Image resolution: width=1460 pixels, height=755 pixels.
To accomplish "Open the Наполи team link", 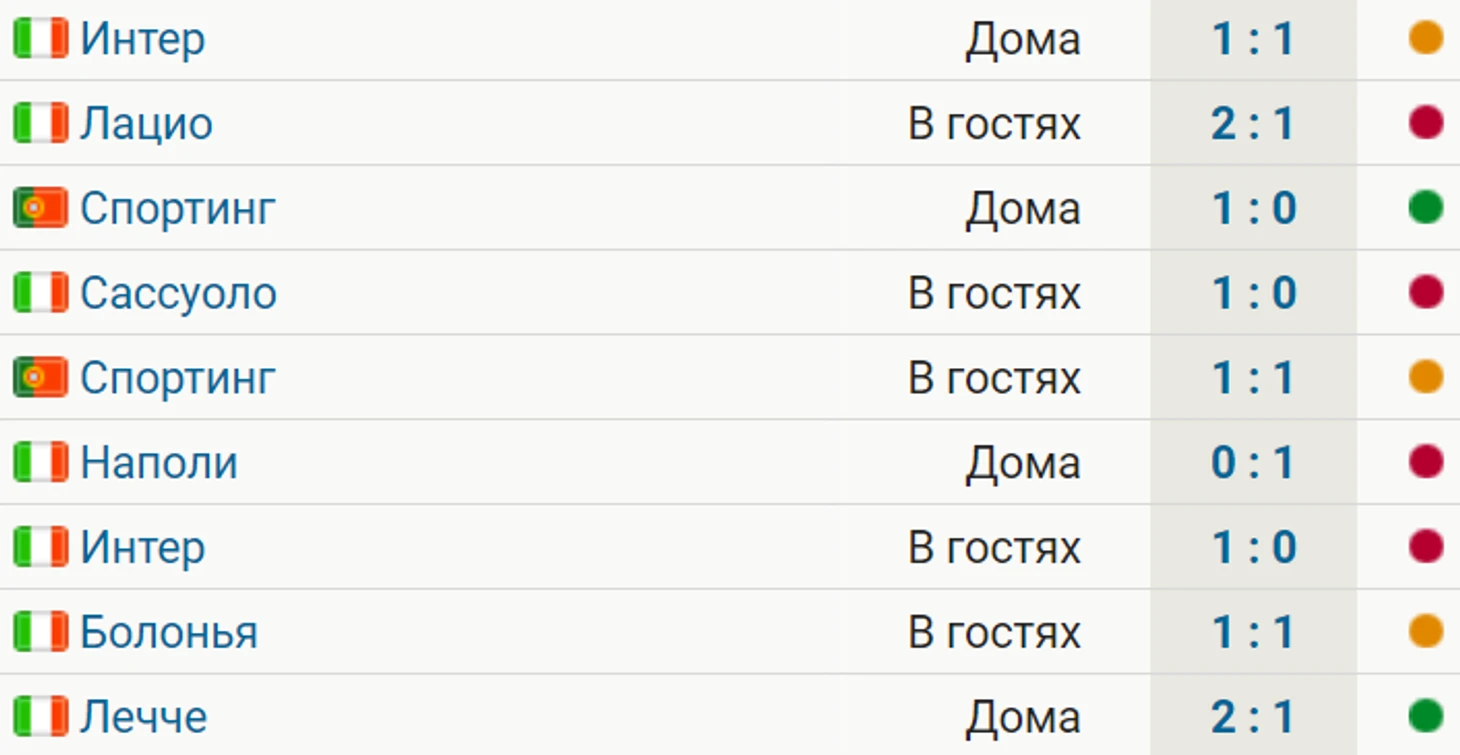I will [158, 463].
